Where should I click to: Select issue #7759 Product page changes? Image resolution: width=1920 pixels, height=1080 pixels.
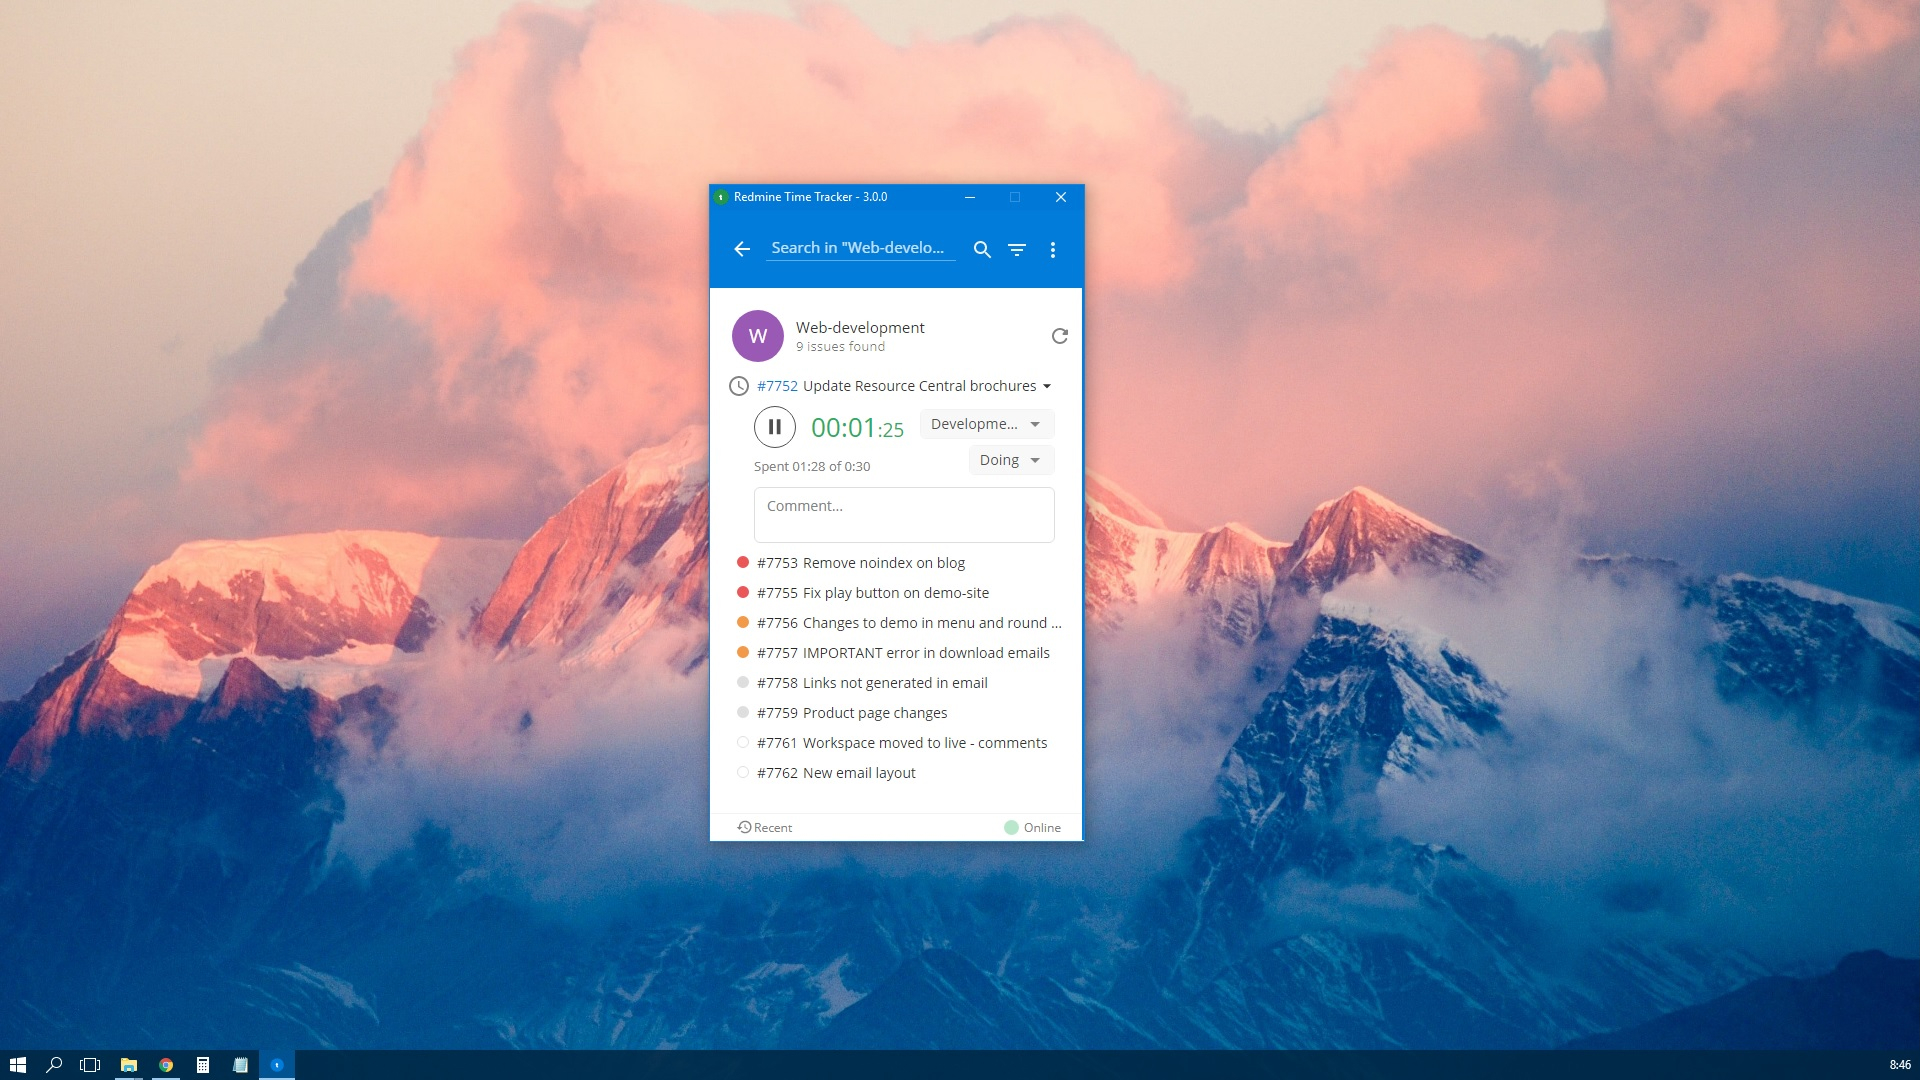pos(852,713)
